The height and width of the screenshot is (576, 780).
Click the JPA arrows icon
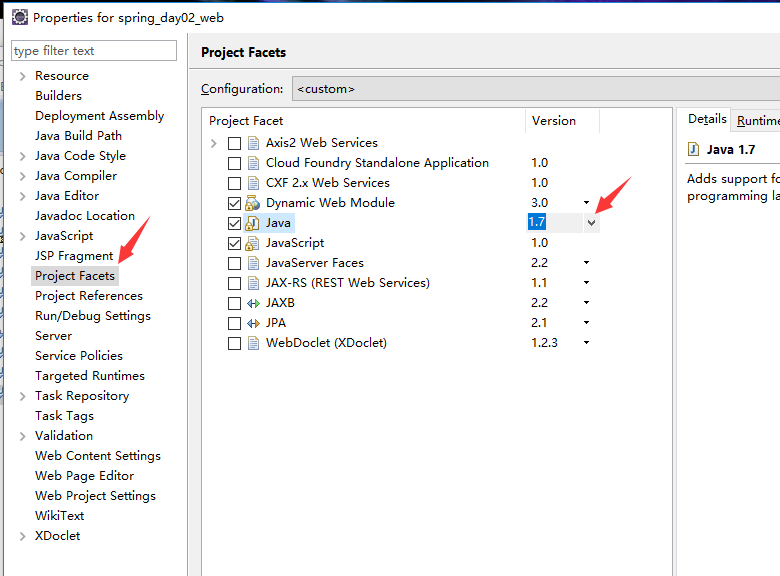coord(253,323)
